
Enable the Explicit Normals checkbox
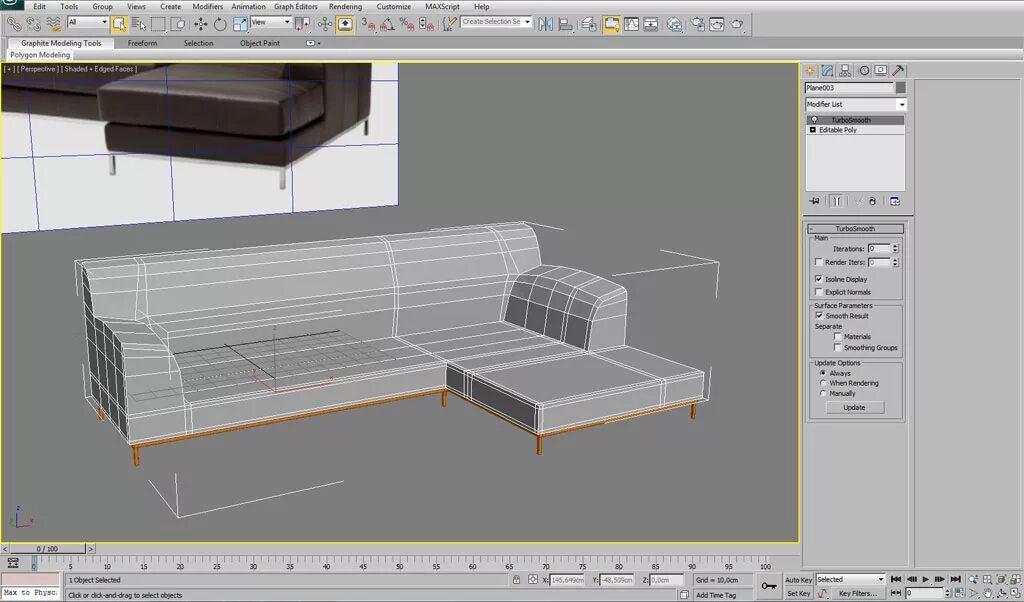(819, 292)
